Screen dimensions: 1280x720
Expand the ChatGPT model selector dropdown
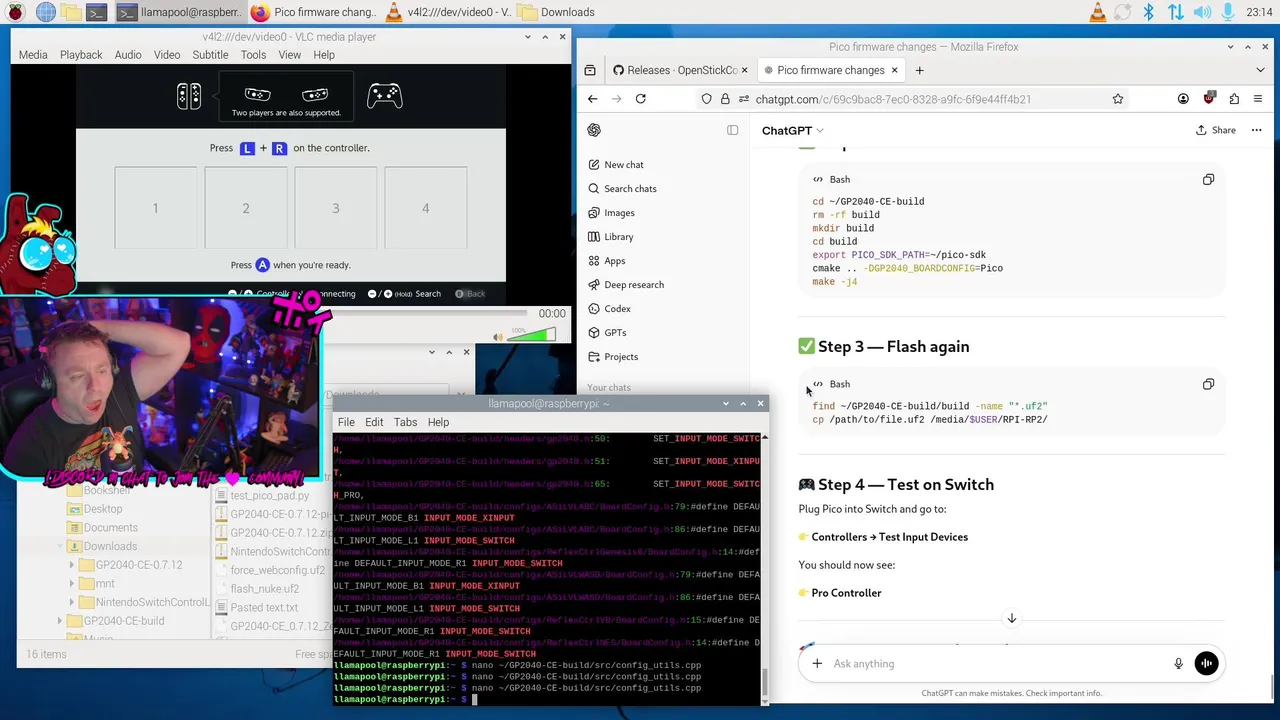pyautogui.click(x=792, y=130)
